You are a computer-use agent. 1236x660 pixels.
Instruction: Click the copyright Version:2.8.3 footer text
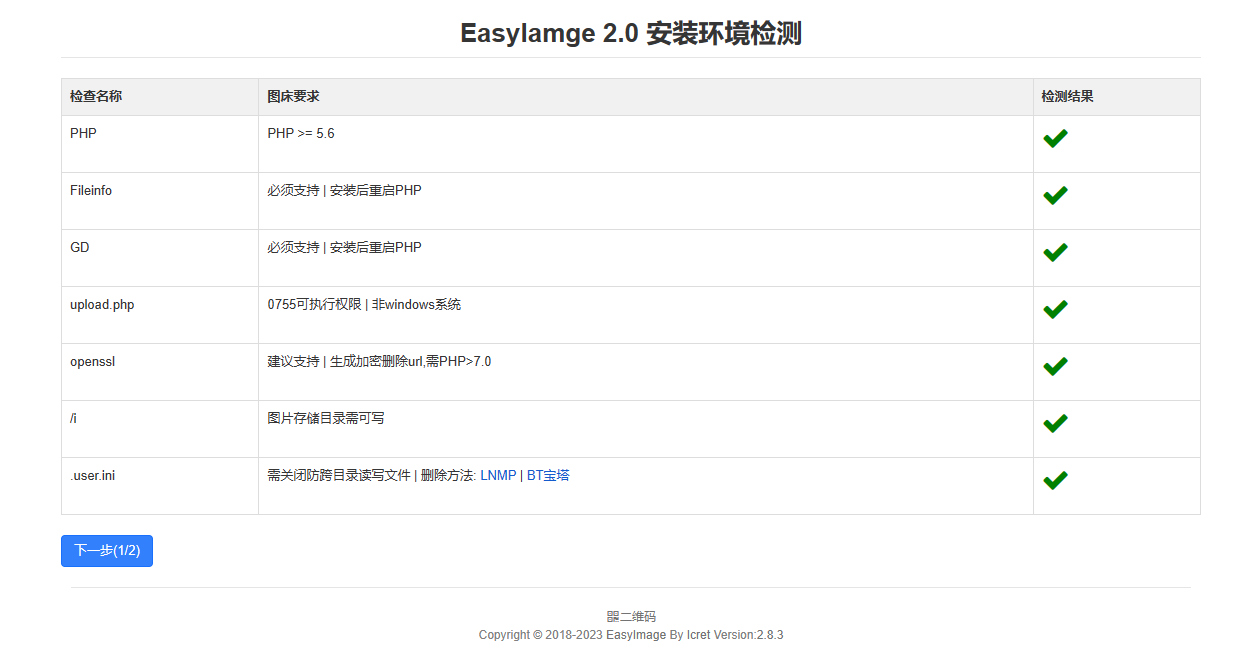pos(630,635)
